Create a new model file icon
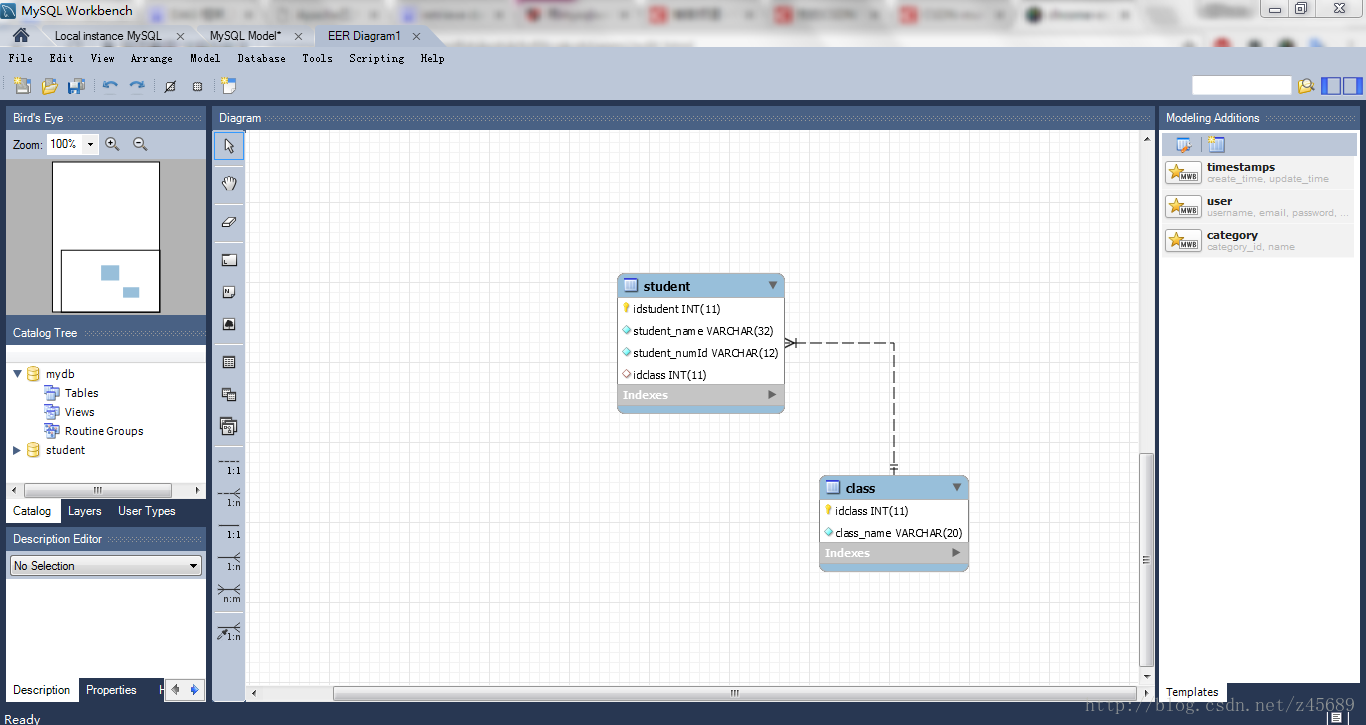The width and height of the screenshot is (1366, 725). (22, 86)
